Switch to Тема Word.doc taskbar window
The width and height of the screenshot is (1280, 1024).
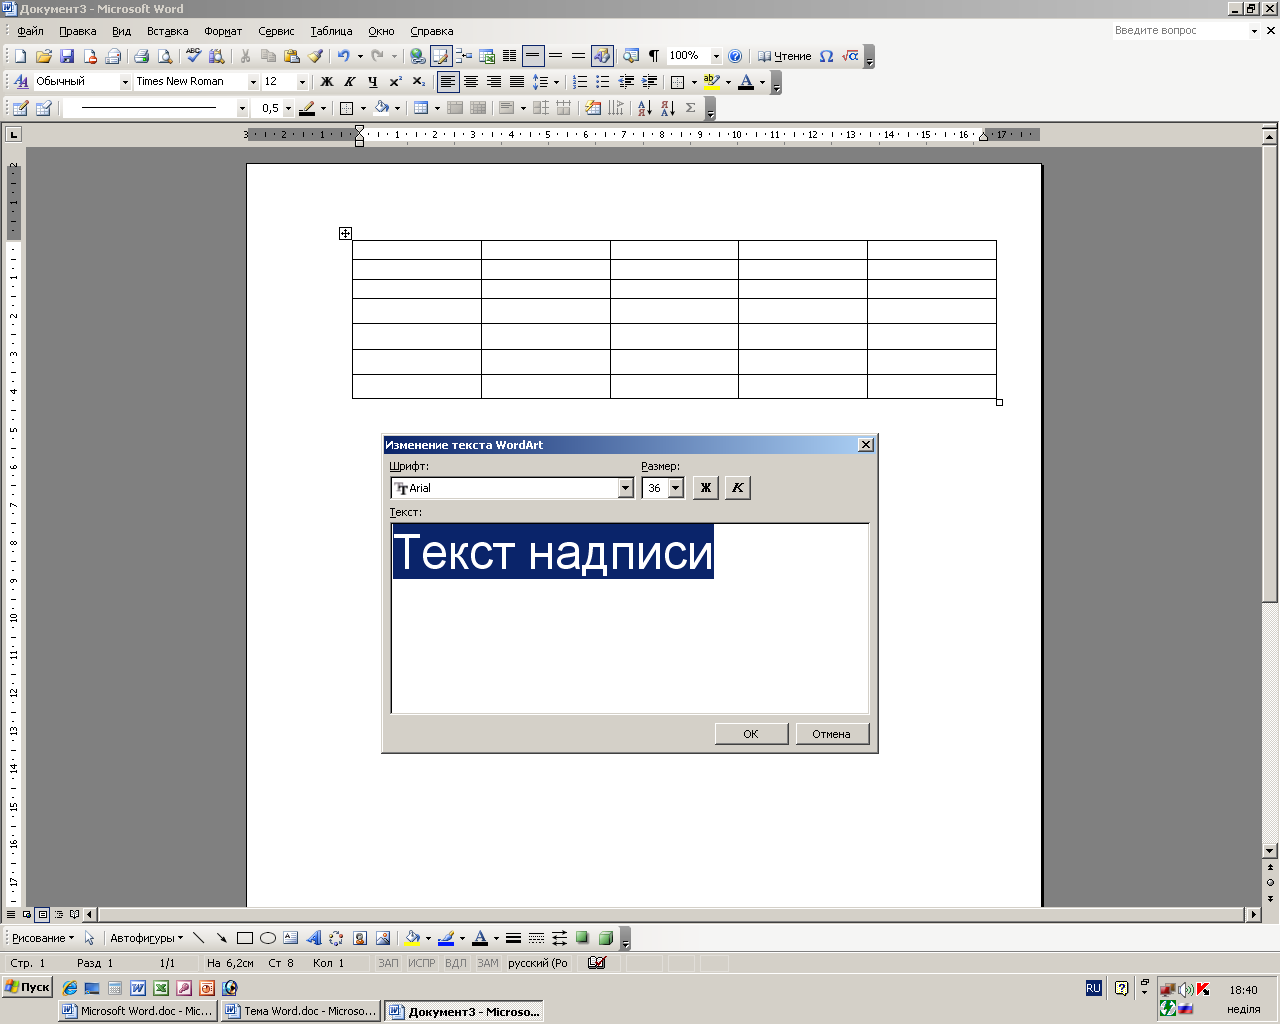click(301, 1011)
